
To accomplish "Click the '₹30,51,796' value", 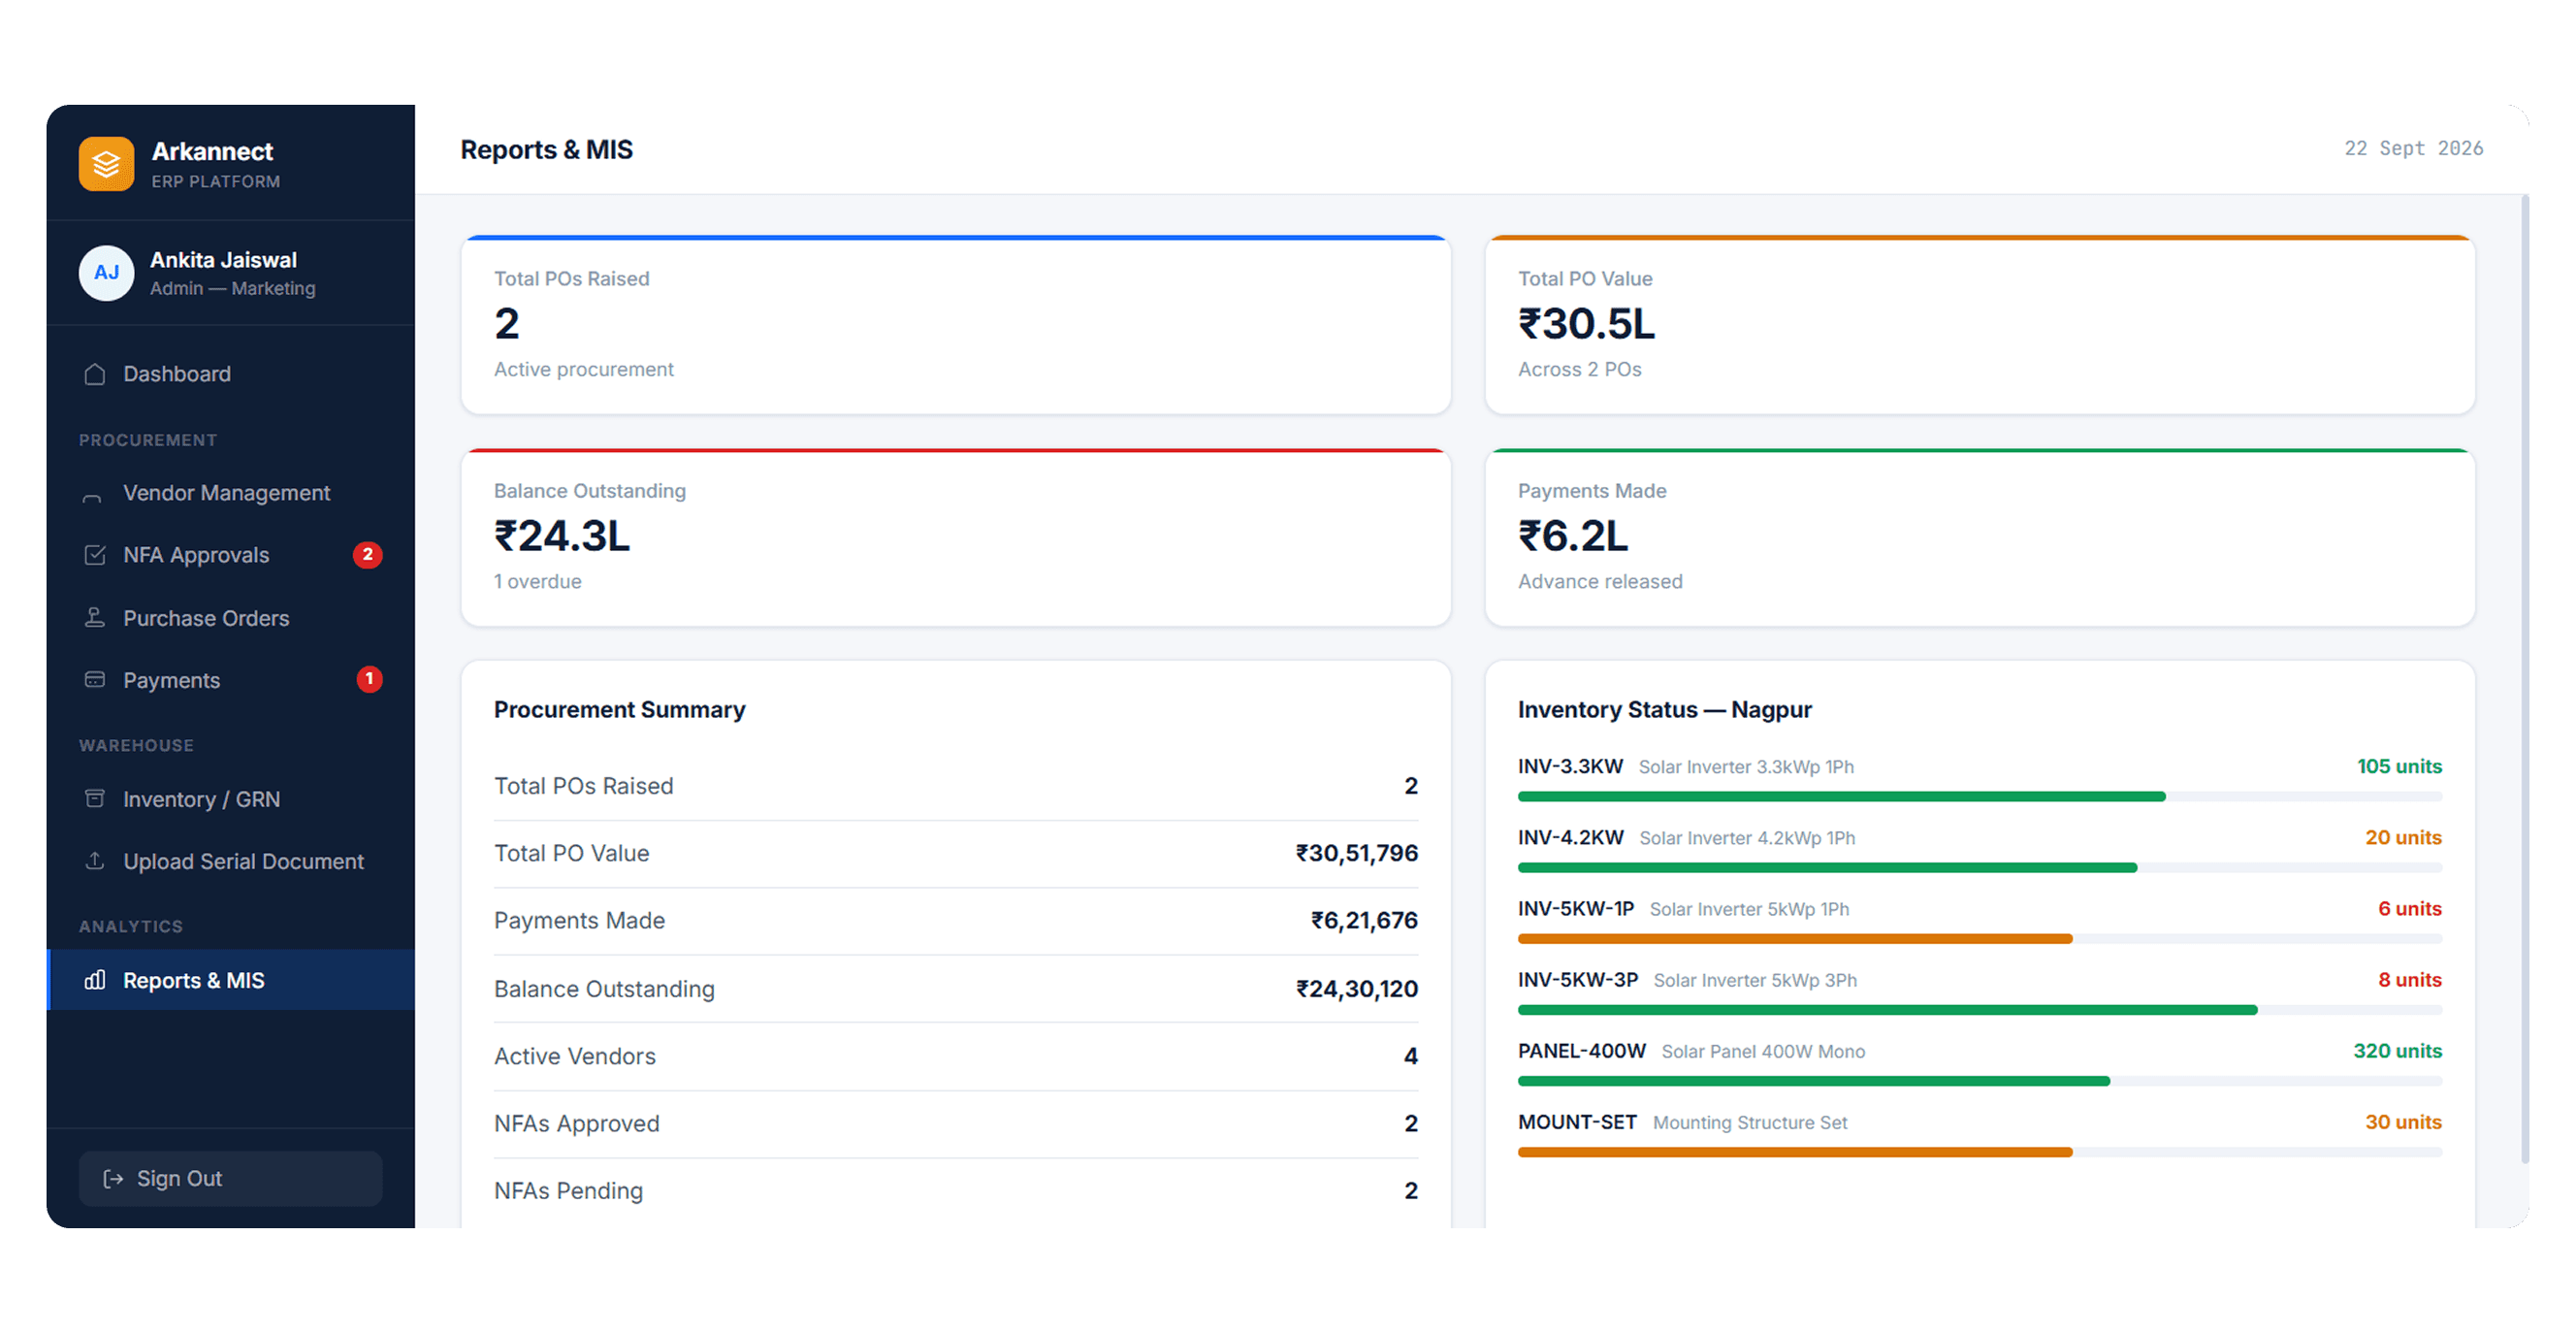I will [1357, 854].
